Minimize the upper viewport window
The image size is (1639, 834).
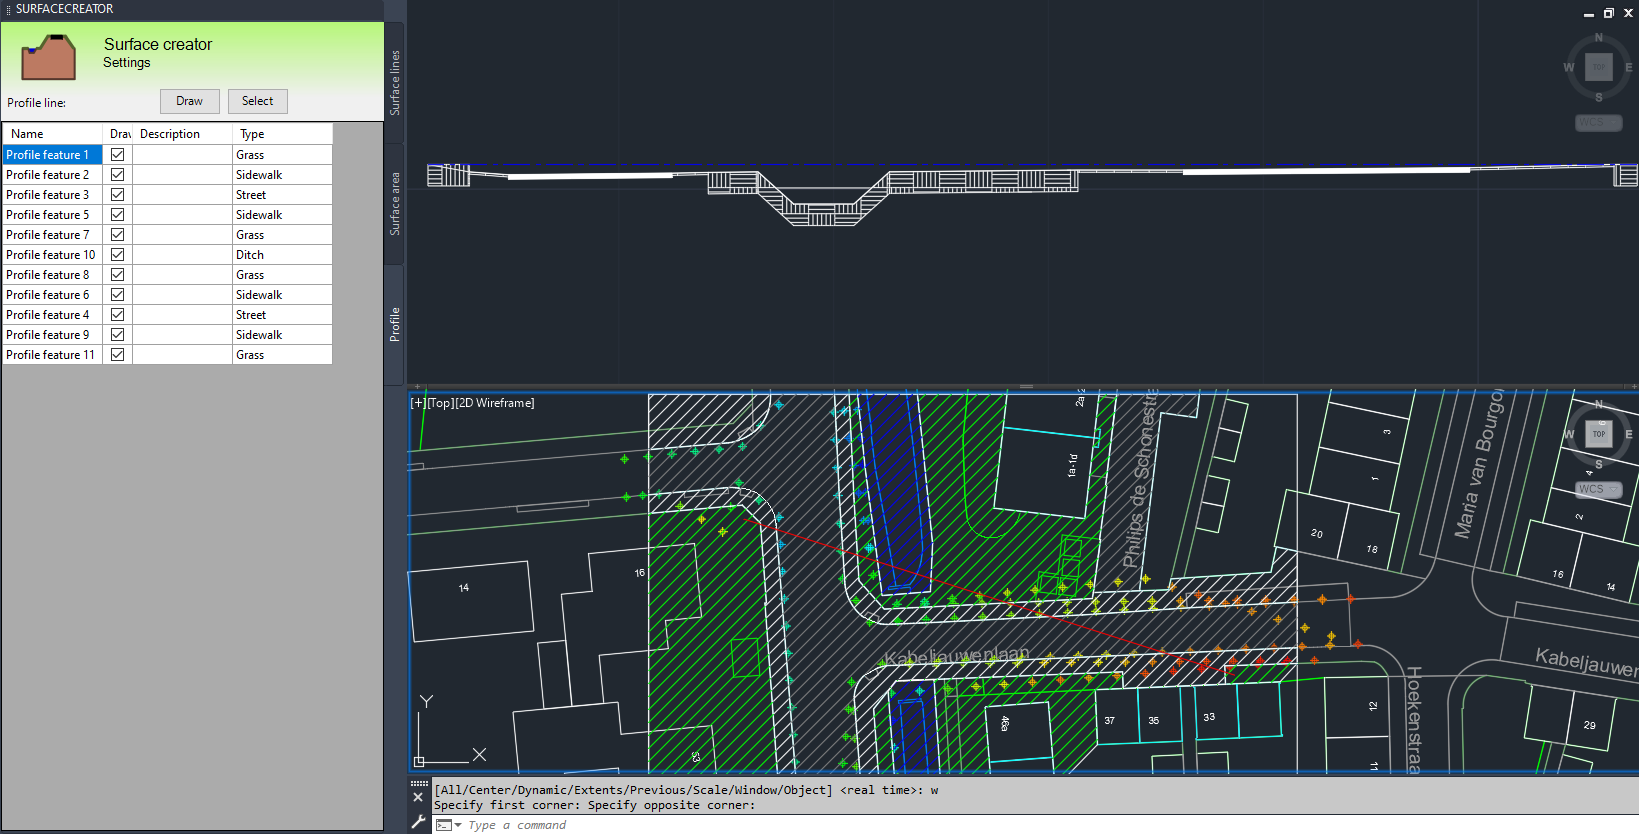click(1589, 14)
